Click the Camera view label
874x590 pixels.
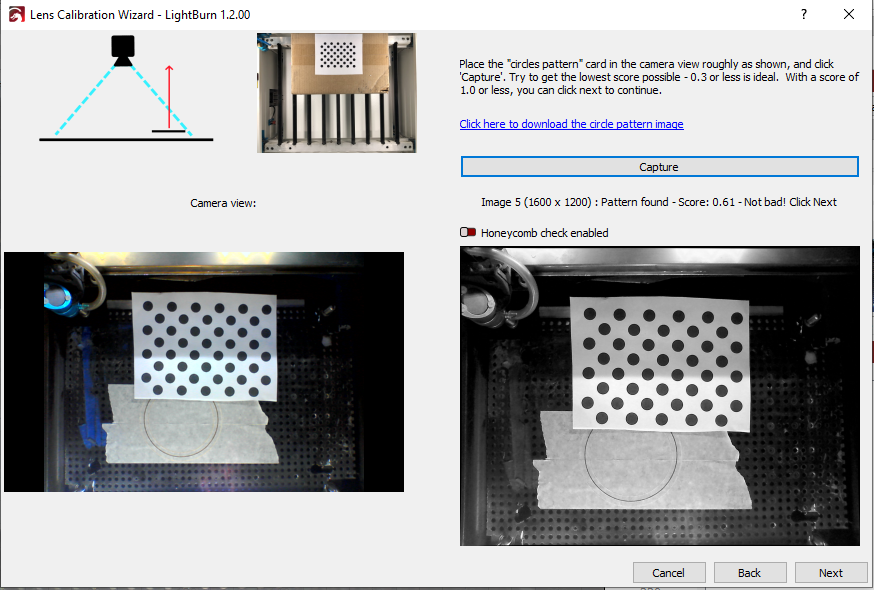click(223, 203)
